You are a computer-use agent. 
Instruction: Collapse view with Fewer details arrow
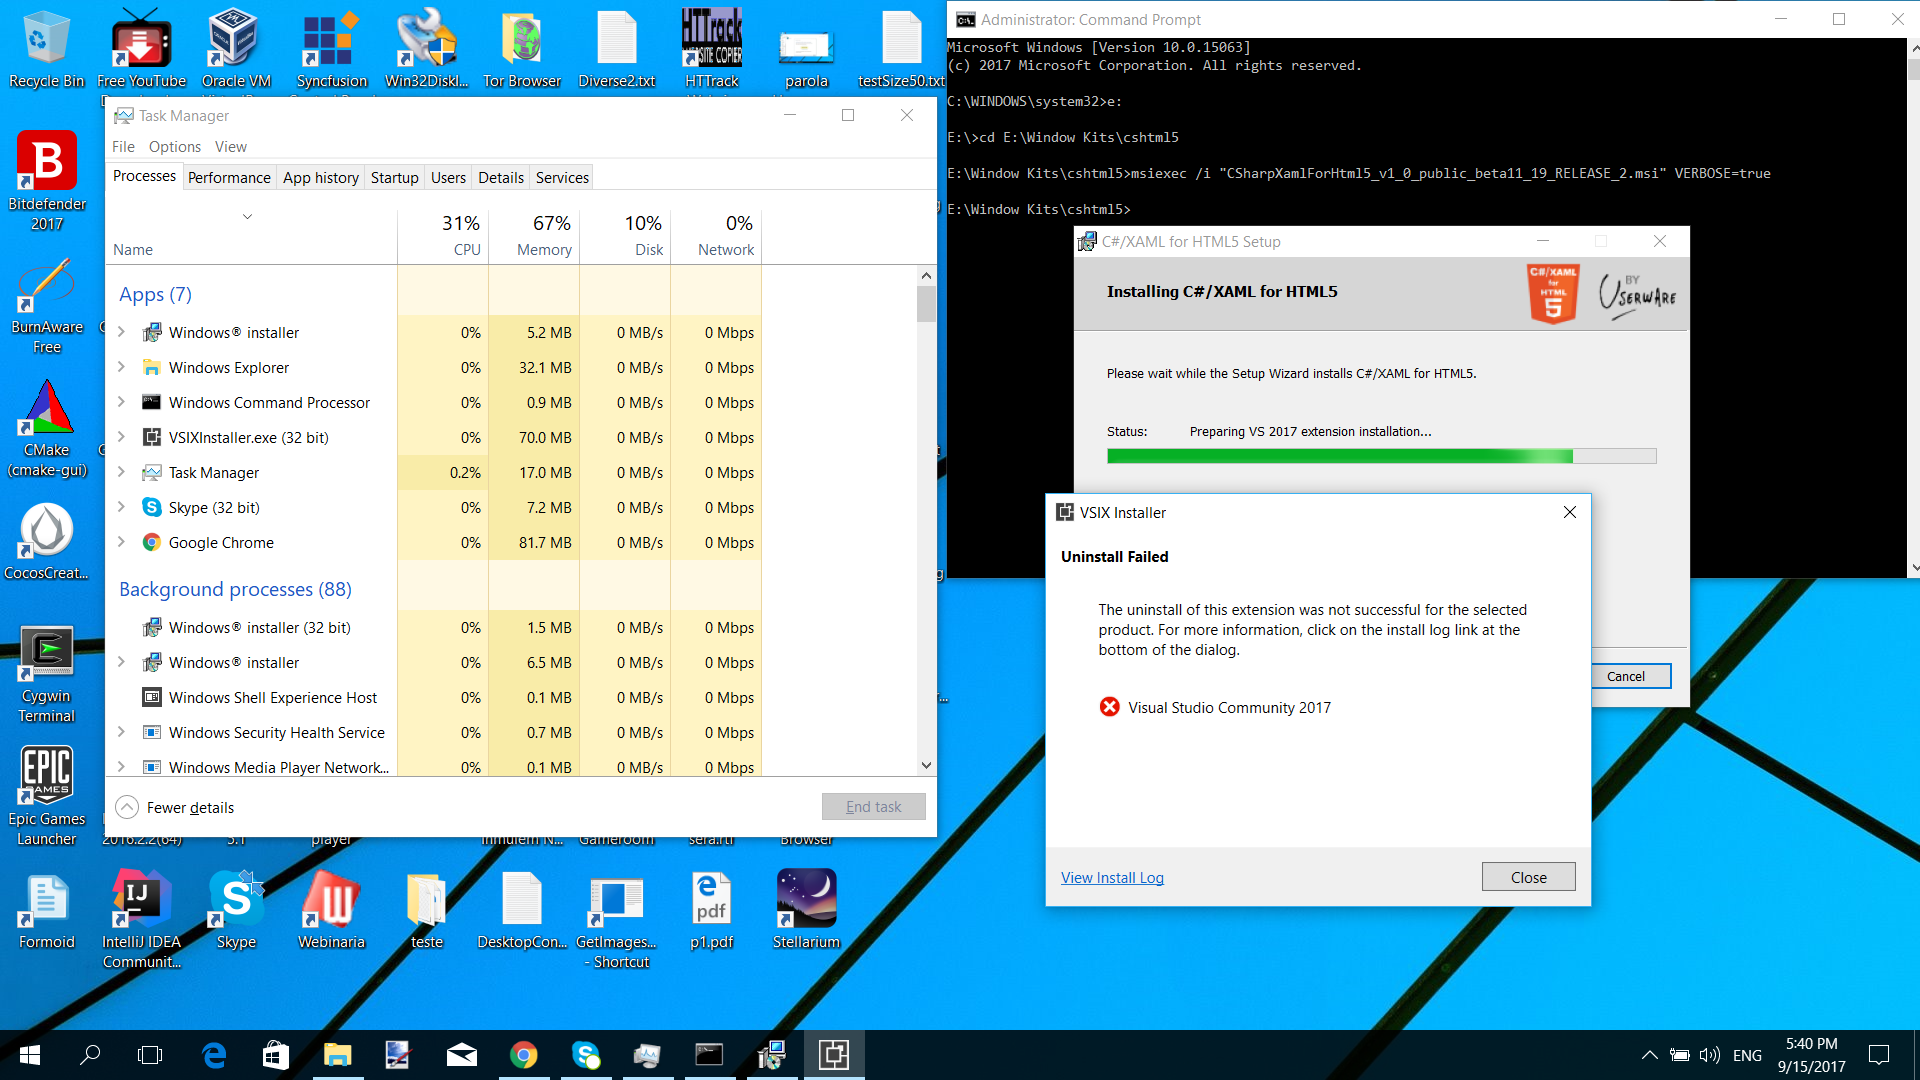point(127,807)
